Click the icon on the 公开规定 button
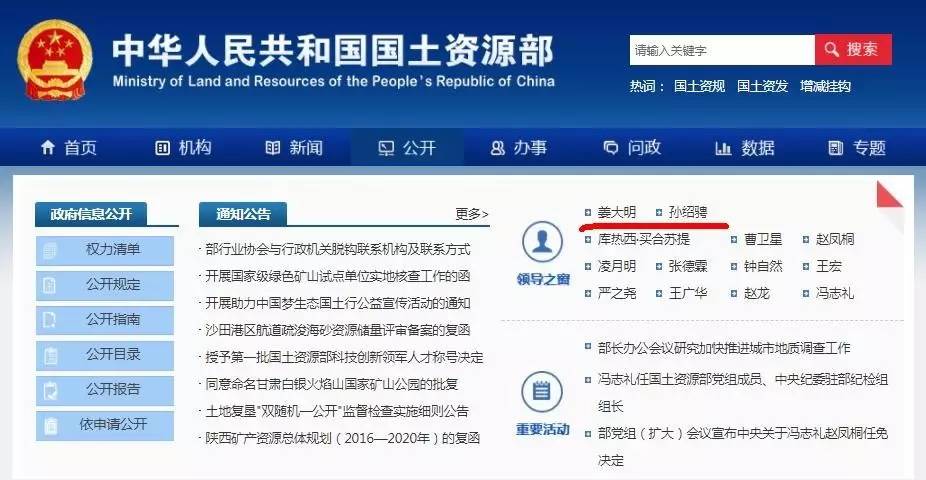The height and width of the screenshot is (480, 926). click(x=50, y=285)
